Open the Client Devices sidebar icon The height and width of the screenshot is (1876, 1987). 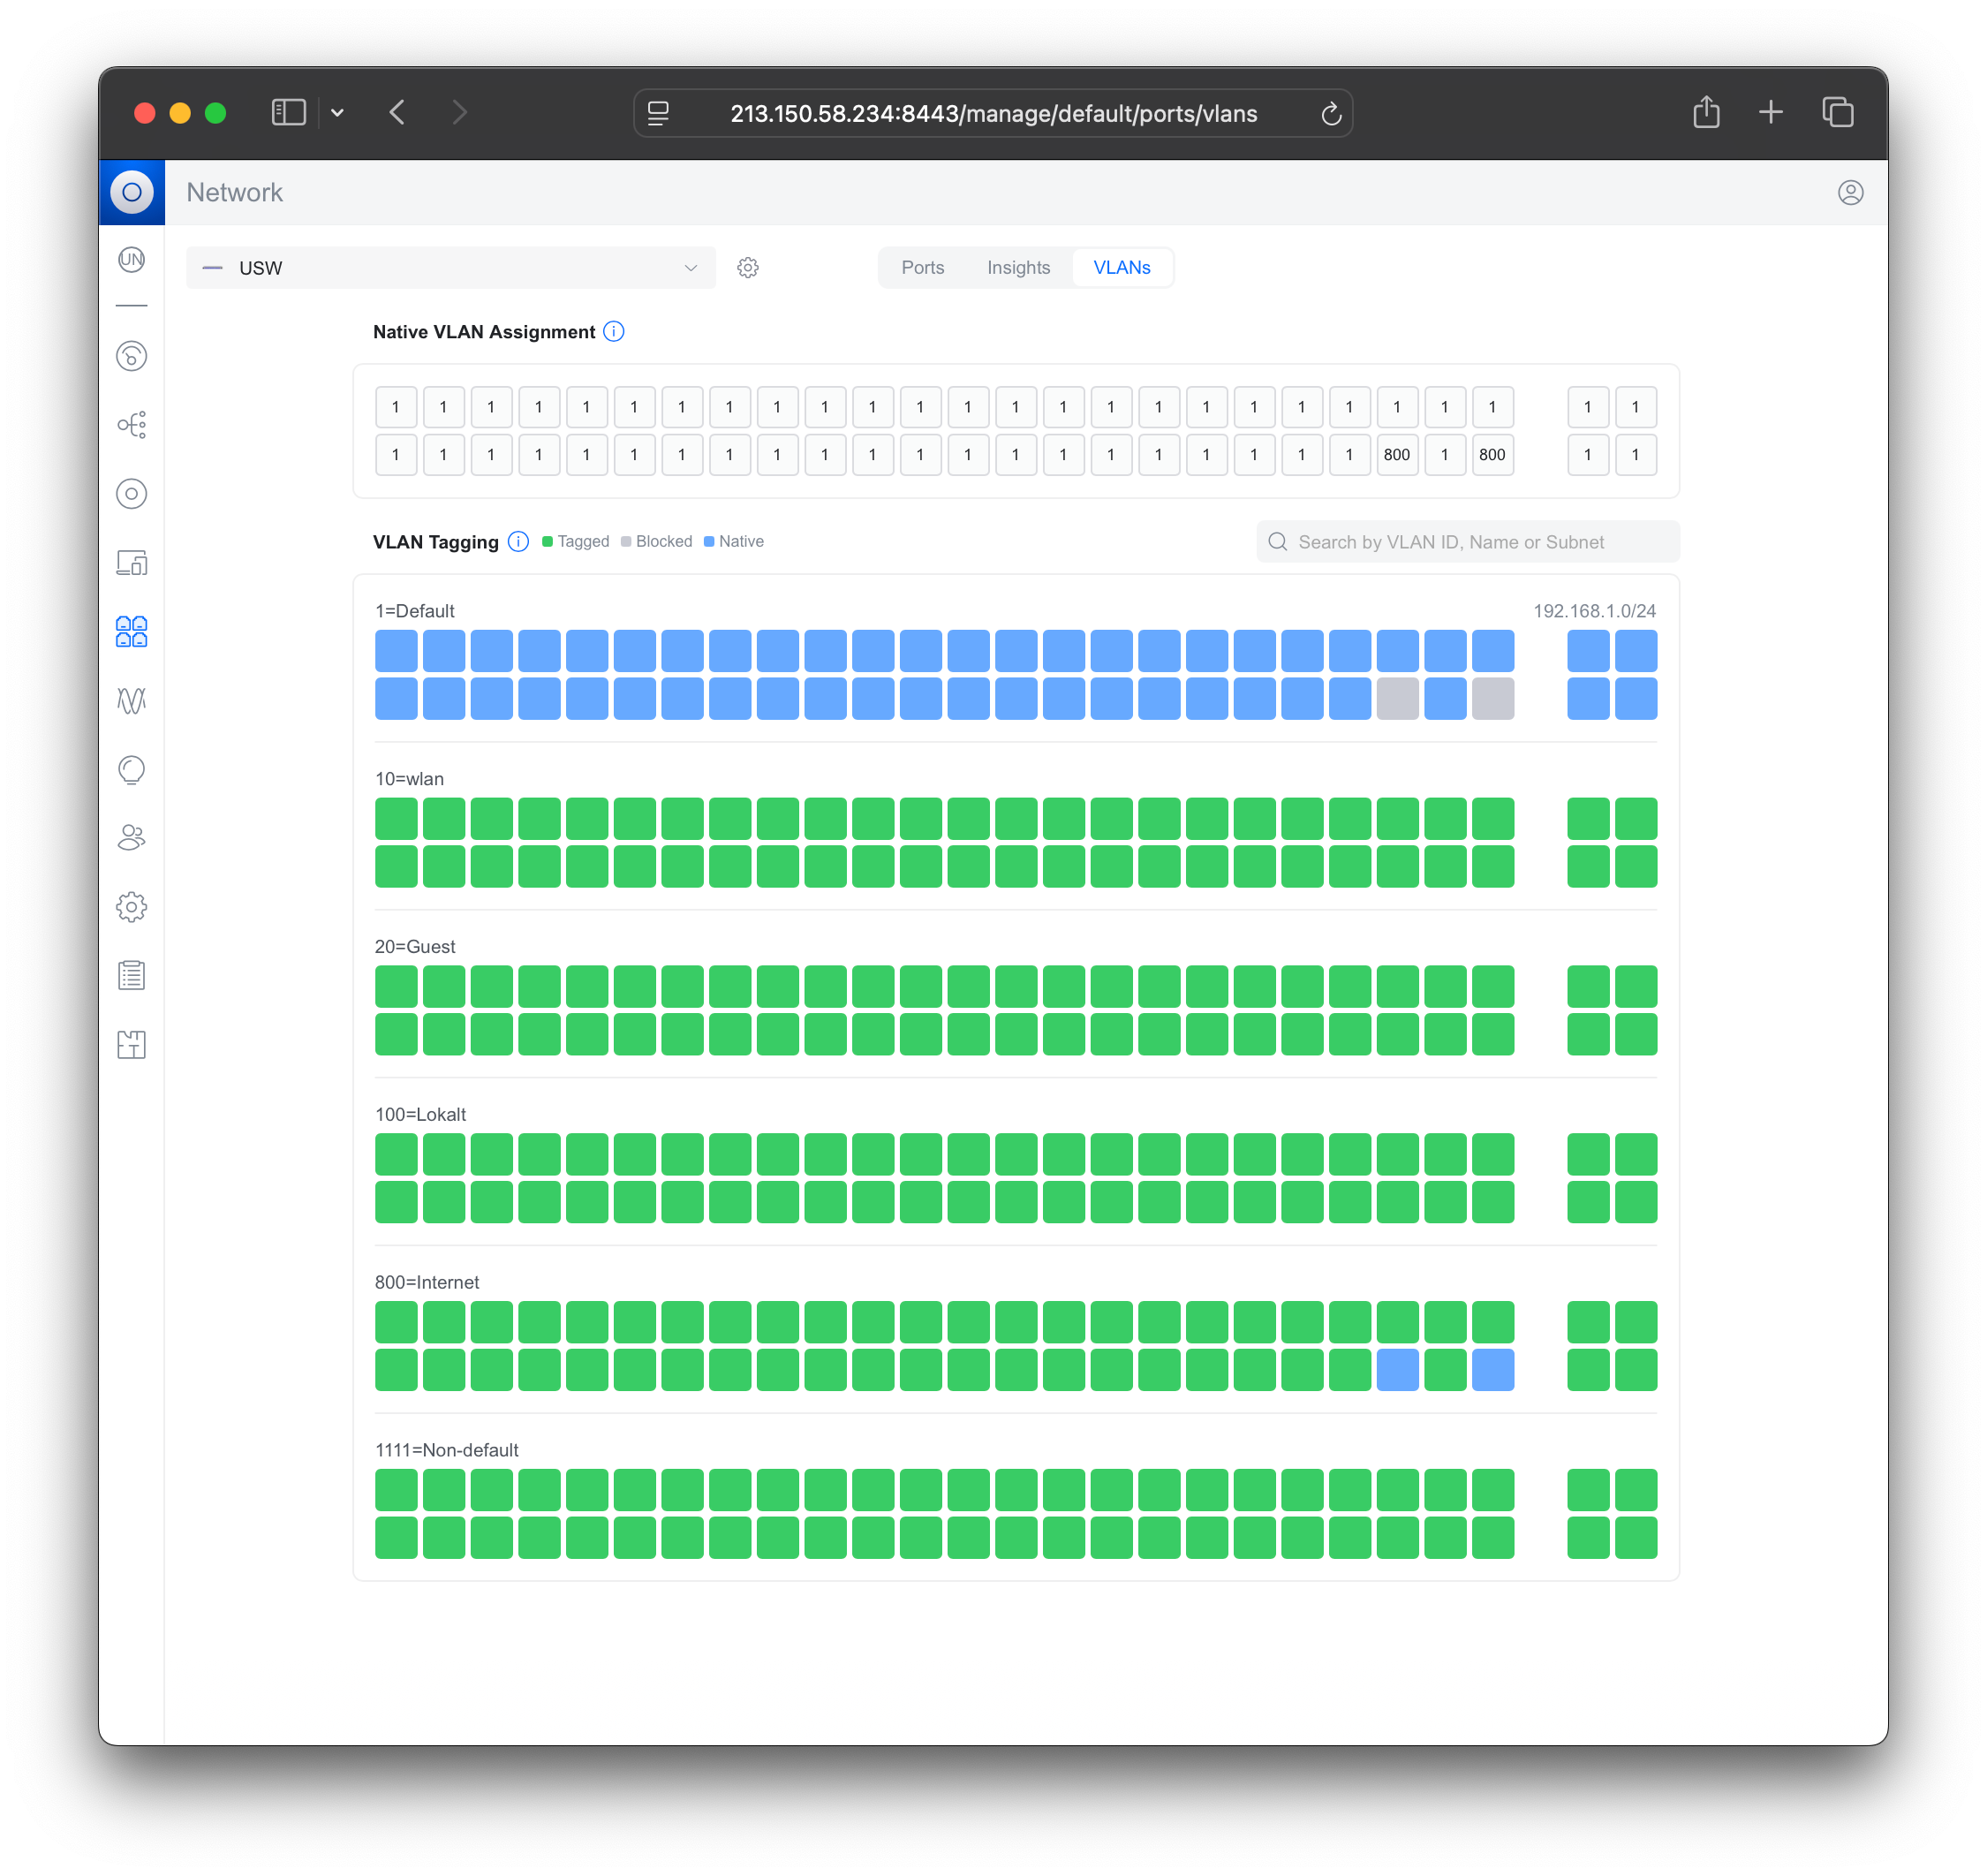pos(131,563)
